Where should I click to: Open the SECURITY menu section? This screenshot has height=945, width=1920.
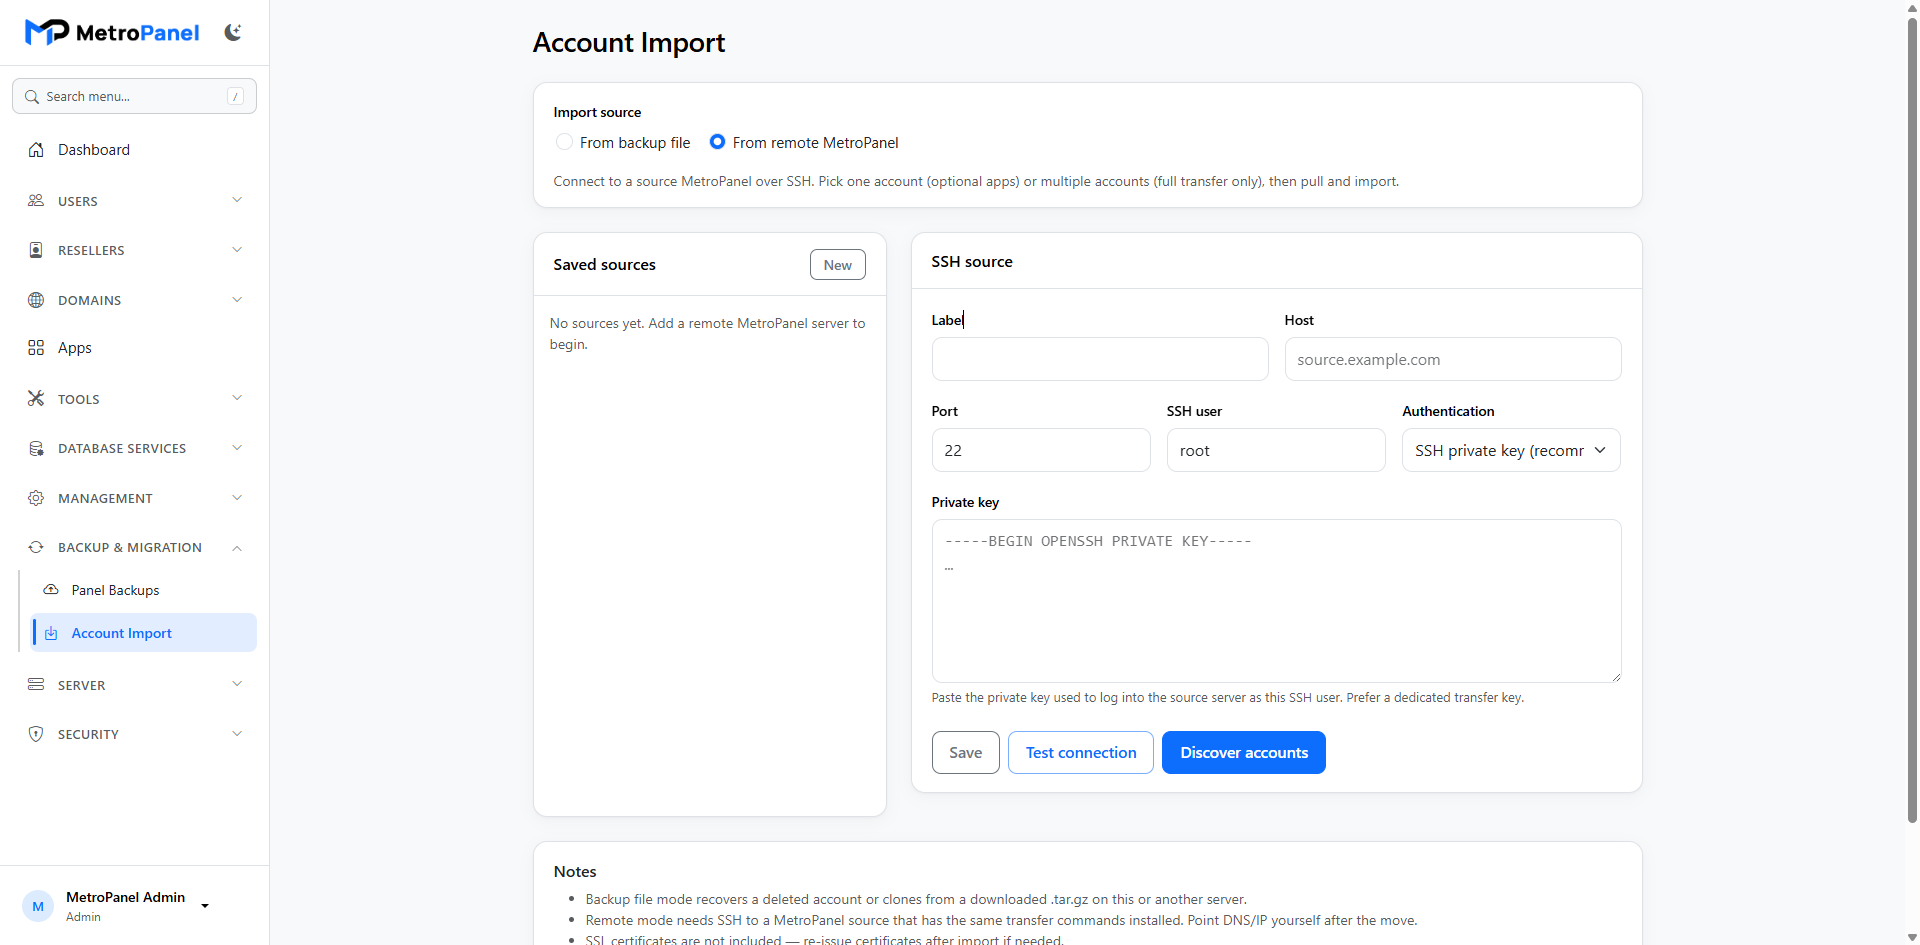point(134,734)
